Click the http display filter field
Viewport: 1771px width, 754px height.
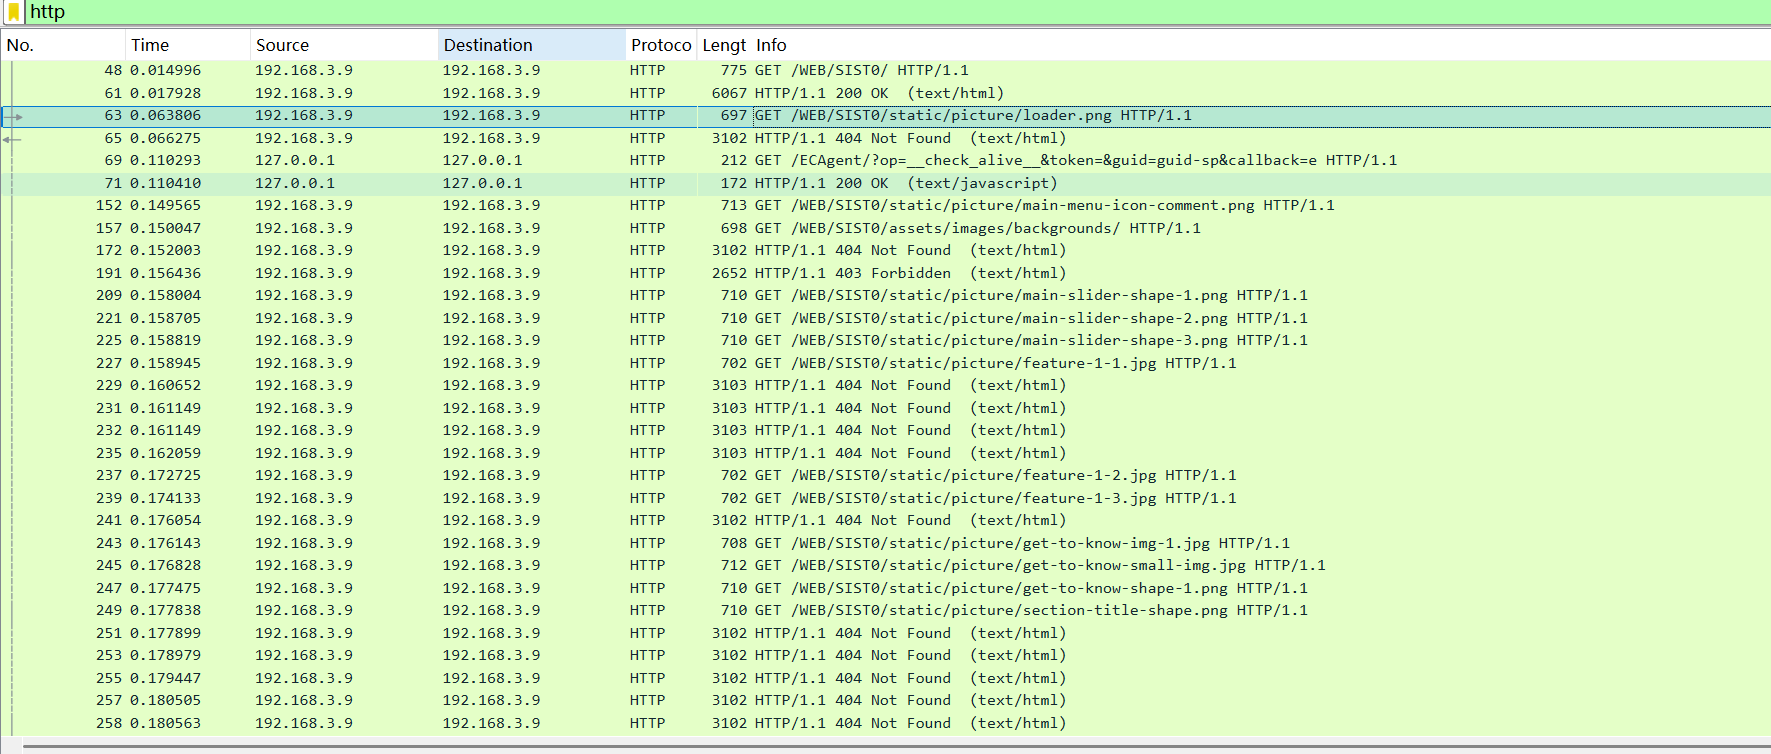[x=898, y=12]
